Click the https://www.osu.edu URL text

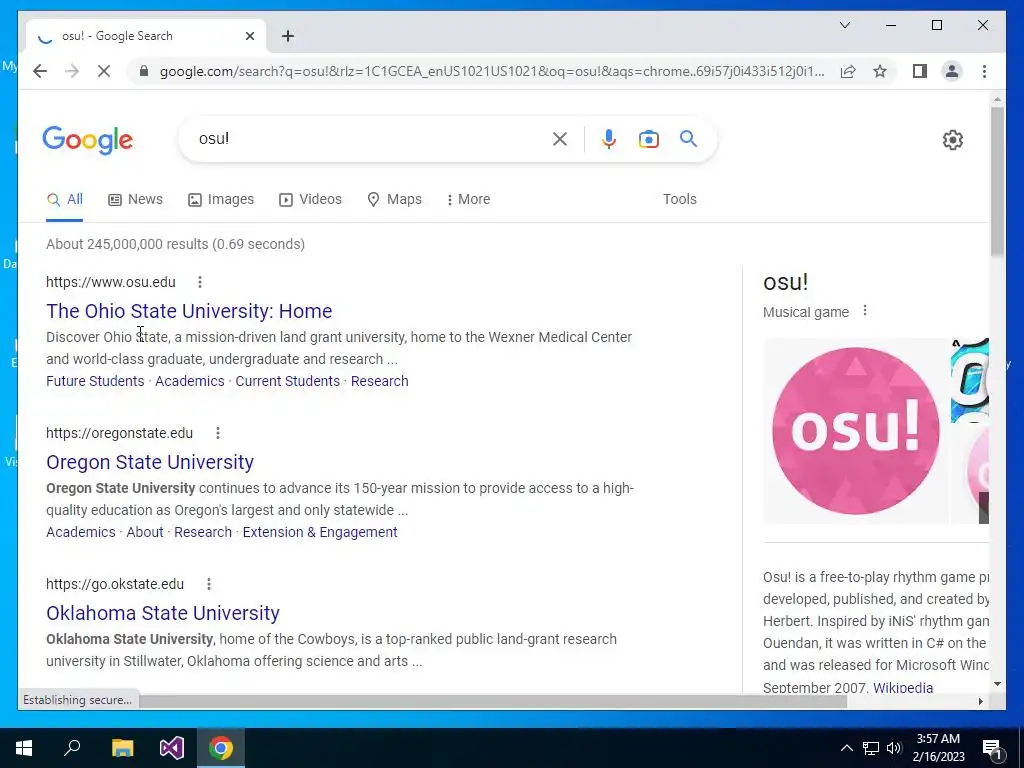(110, 282)
